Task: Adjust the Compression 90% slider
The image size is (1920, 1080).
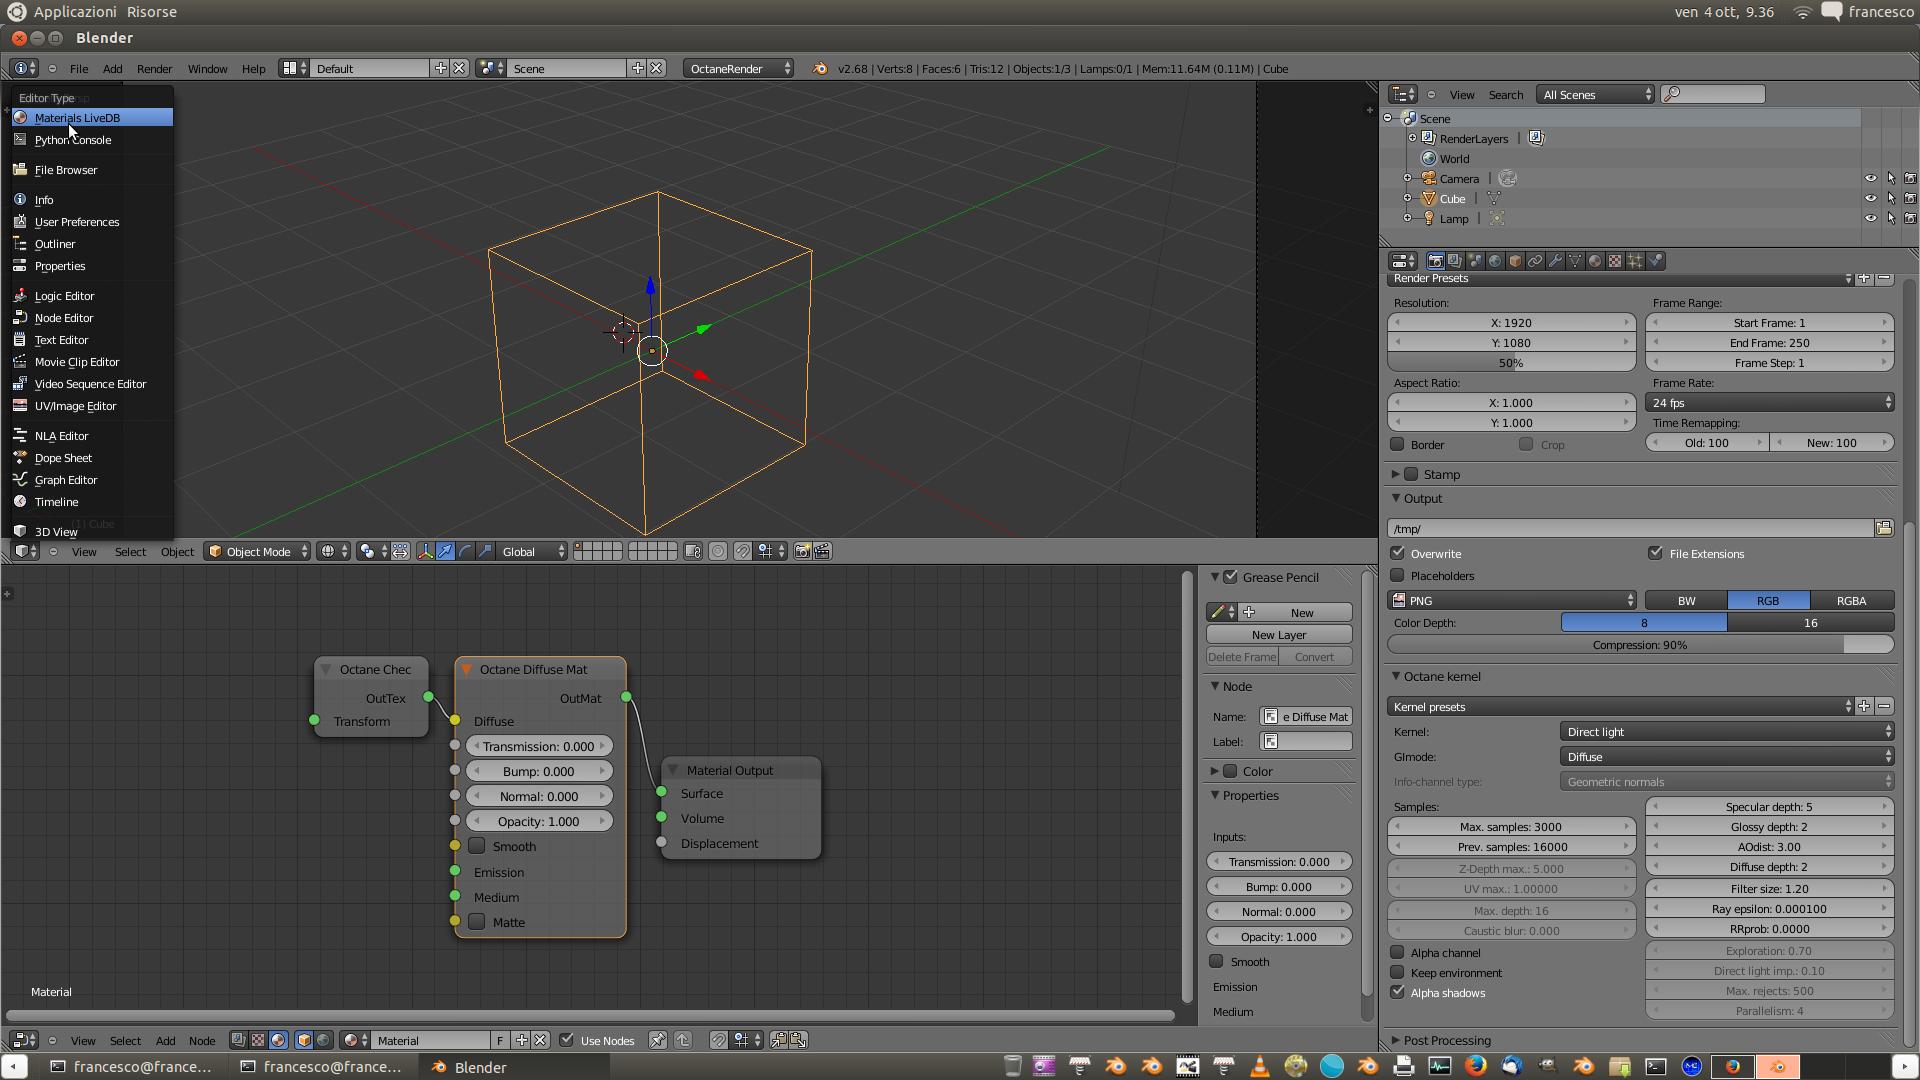Action: click(1640, 645)
